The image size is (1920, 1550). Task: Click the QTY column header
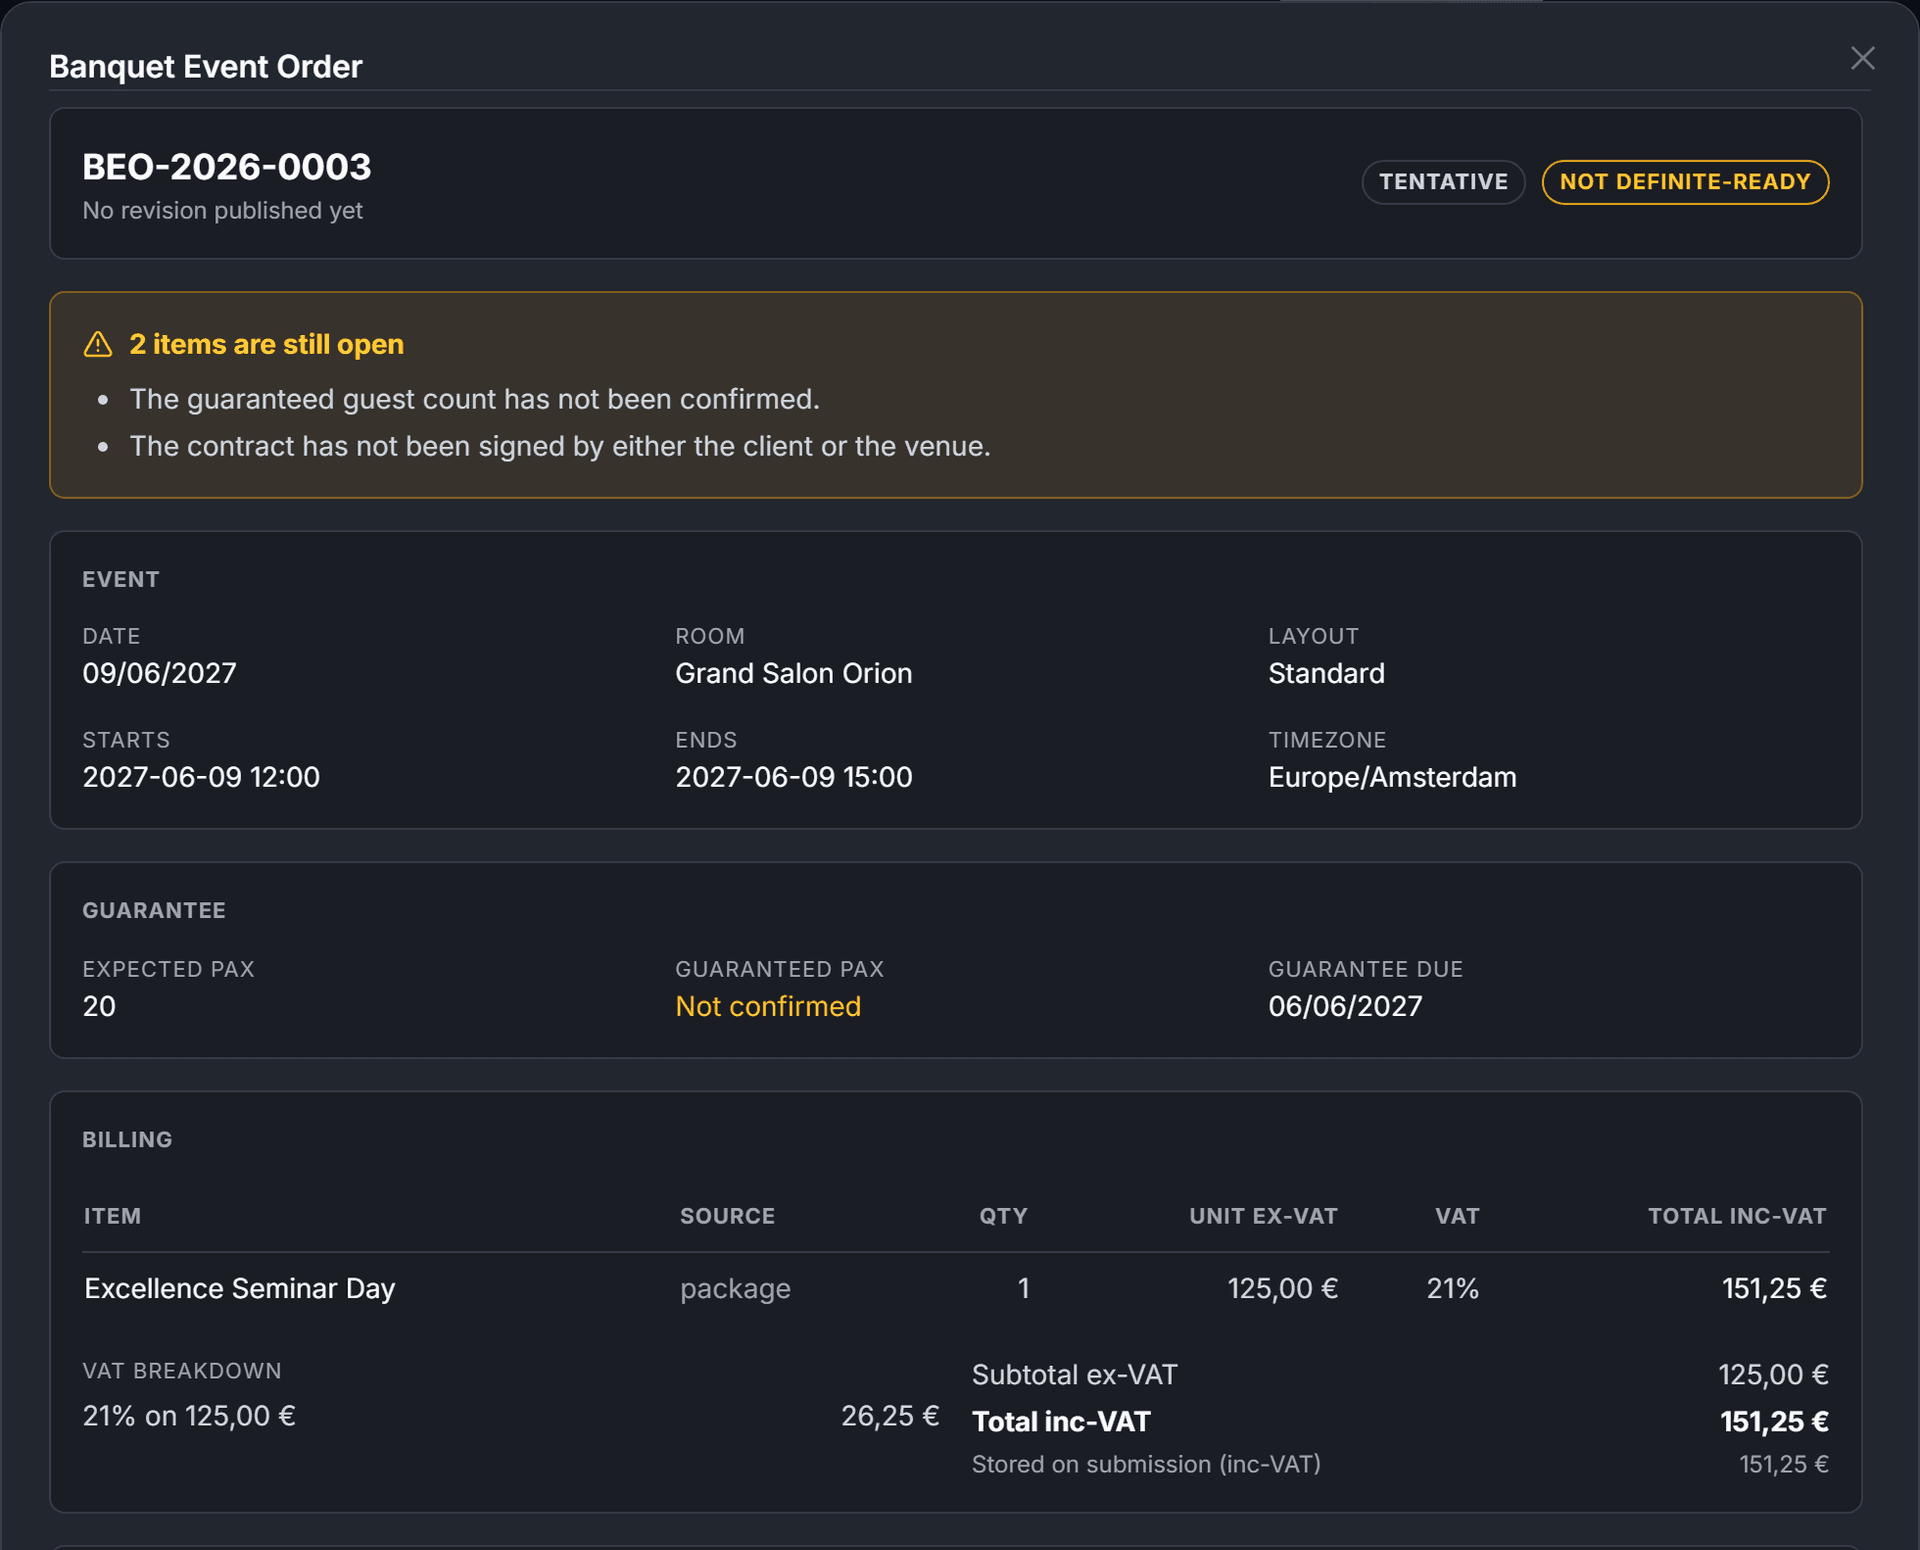pos(1003,1216)
